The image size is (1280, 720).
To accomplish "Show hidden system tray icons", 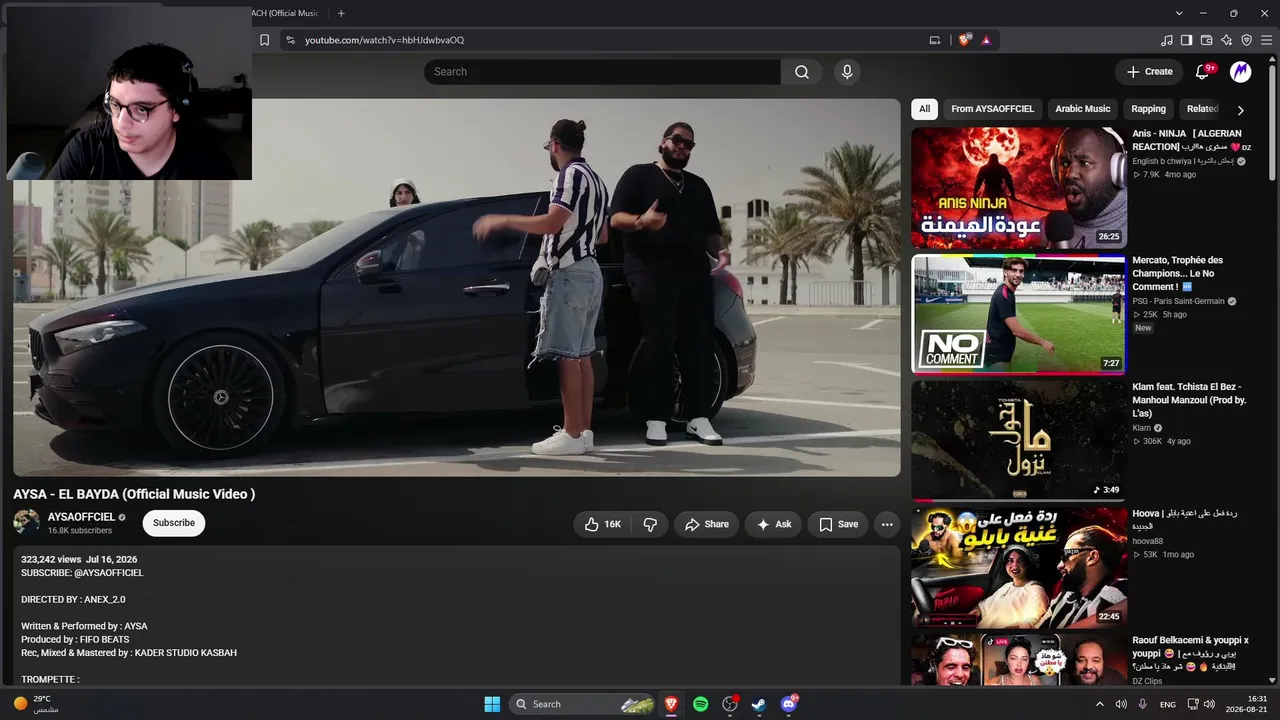I will point(1100,704).
